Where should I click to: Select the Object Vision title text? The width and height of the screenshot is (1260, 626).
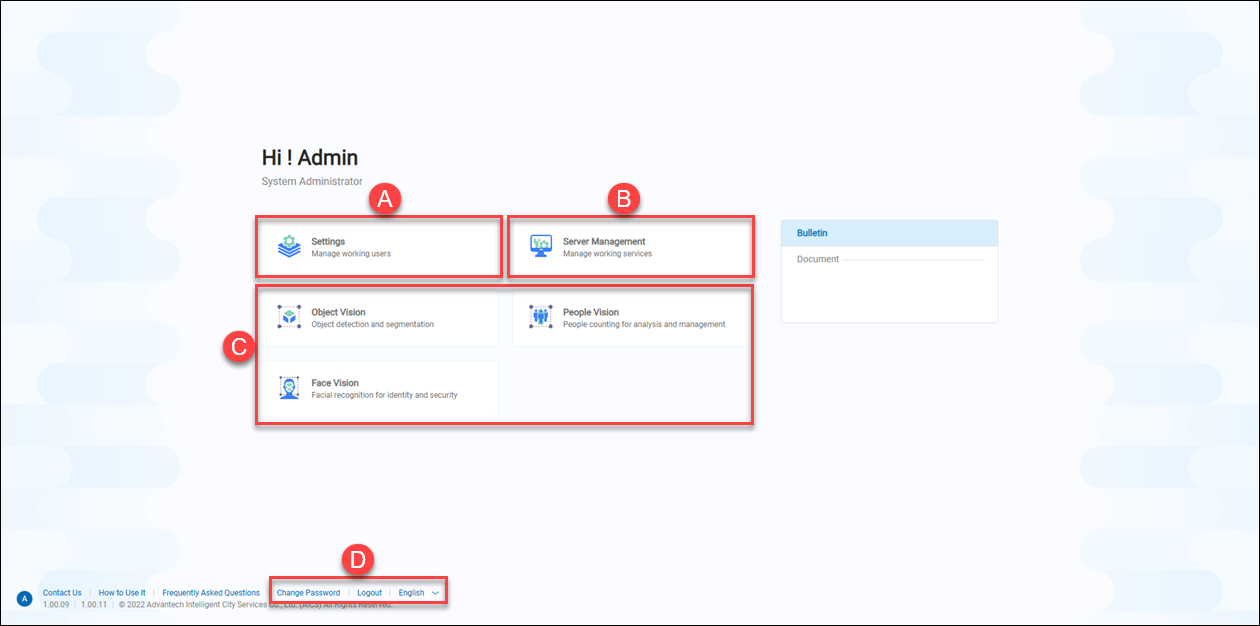338,312
